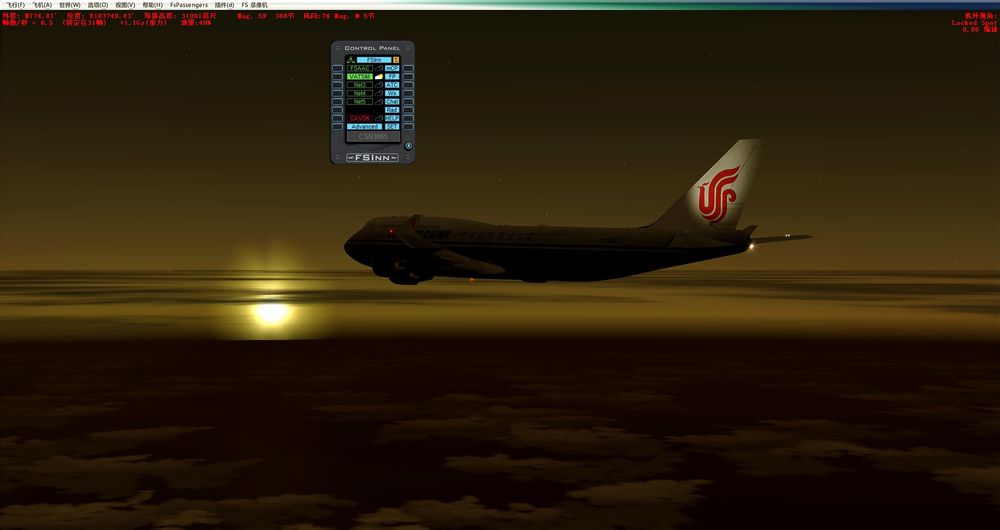Click the cloud icon next to Net3
1000x530 pixels.
click(x=379, y=85)
